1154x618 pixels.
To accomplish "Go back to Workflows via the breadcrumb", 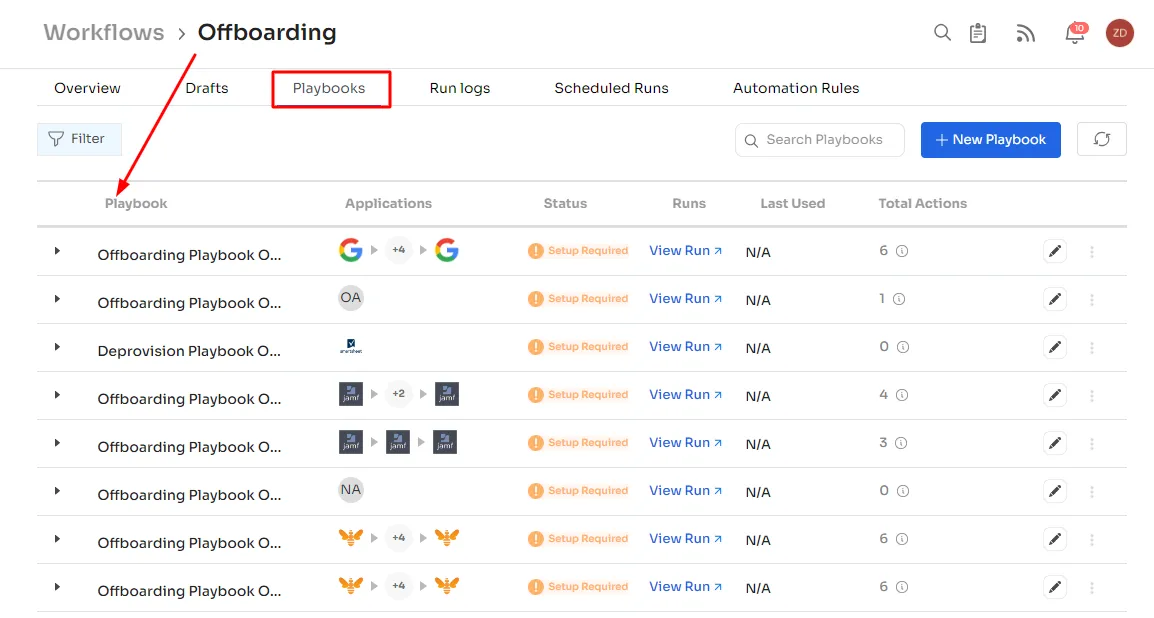I will point(104,32).
